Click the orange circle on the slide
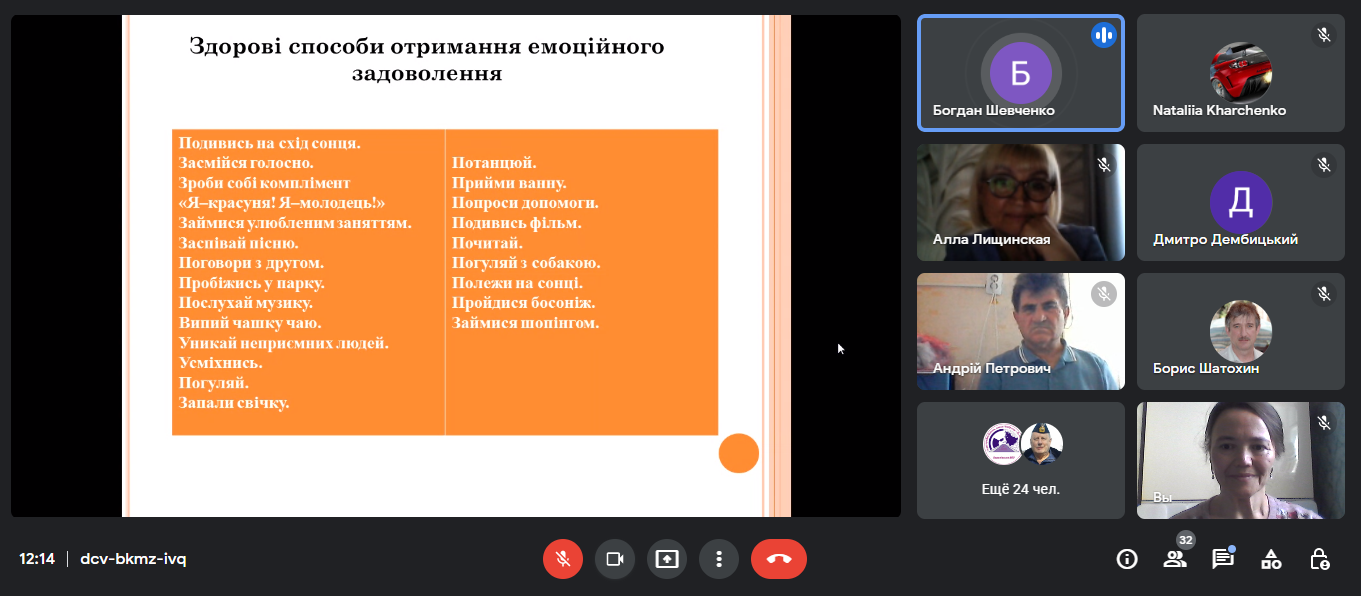The height and width of the screenshot is (596, 1361). pyautogui.click(x=739, y=453)
